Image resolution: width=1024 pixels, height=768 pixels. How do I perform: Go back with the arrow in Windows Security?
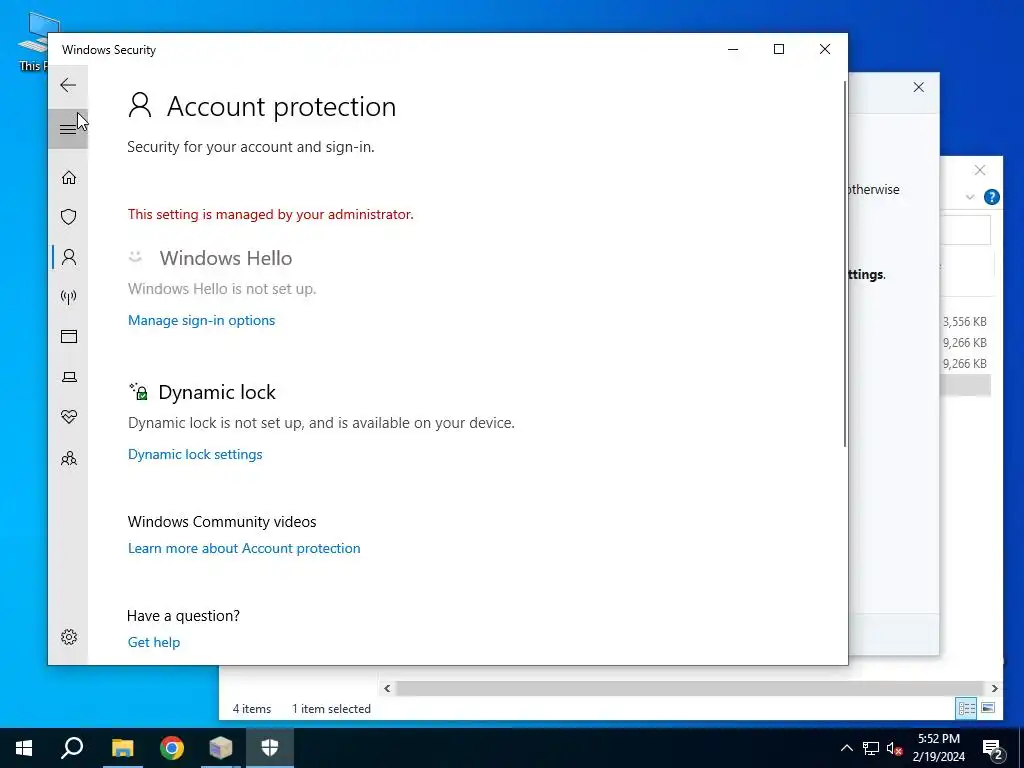pyautogui.click(x=68, y=85)
